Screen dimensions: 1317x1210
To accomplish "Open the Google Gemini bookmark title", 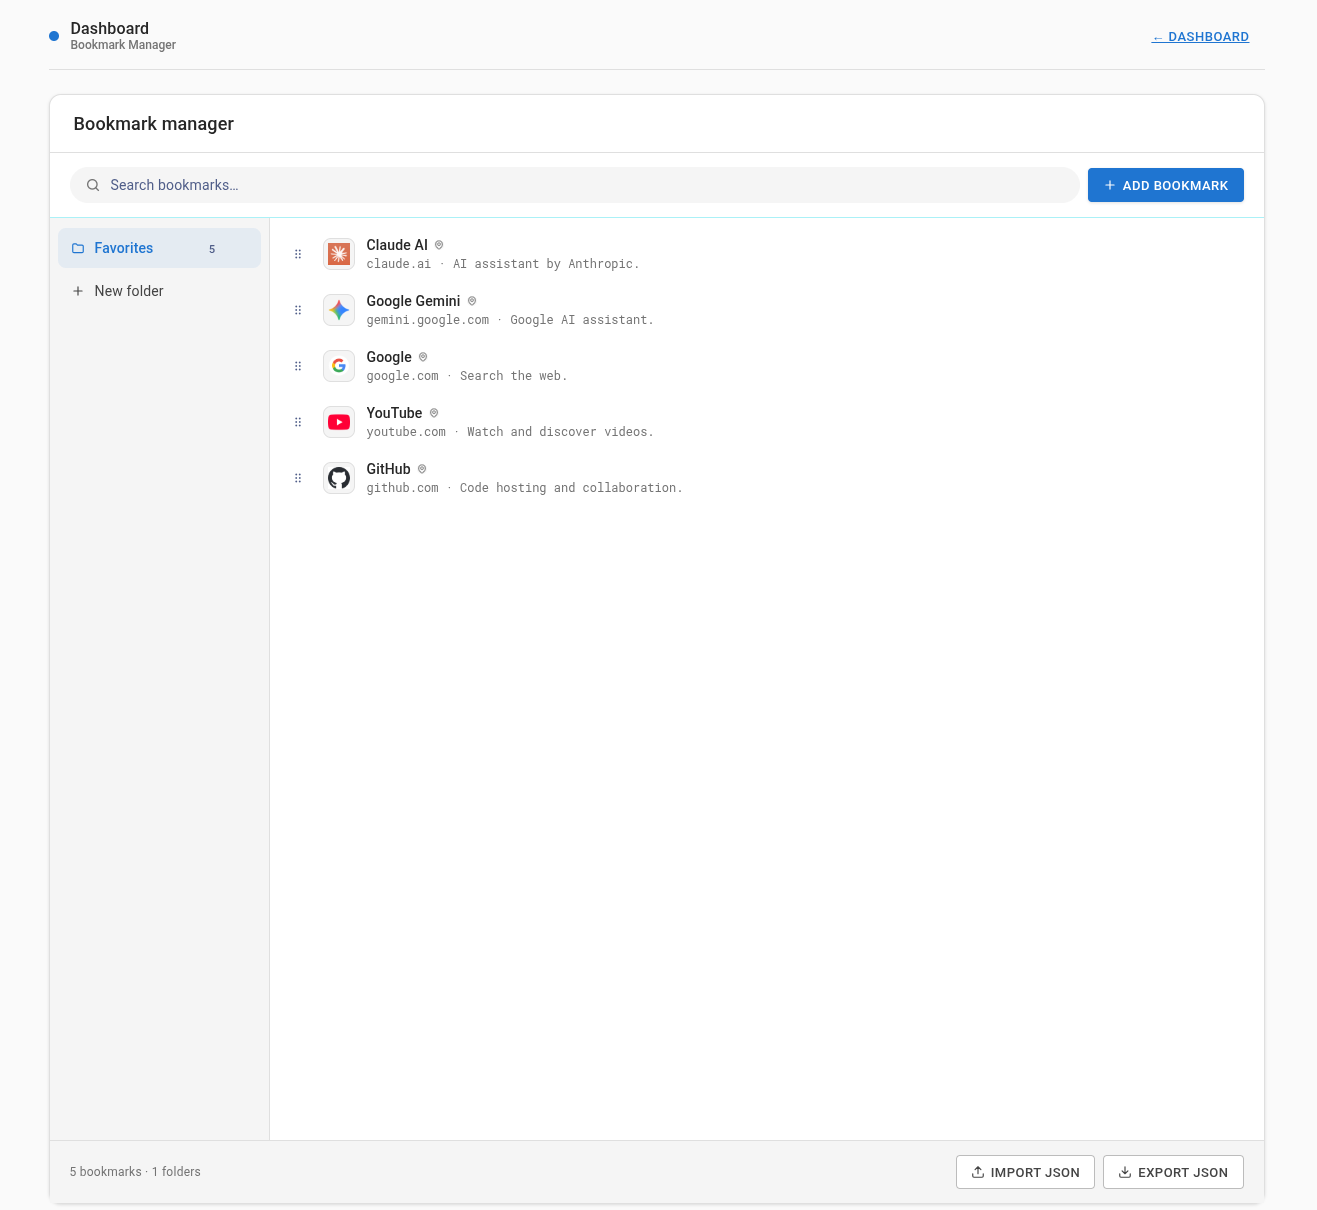I will [413, 301].
